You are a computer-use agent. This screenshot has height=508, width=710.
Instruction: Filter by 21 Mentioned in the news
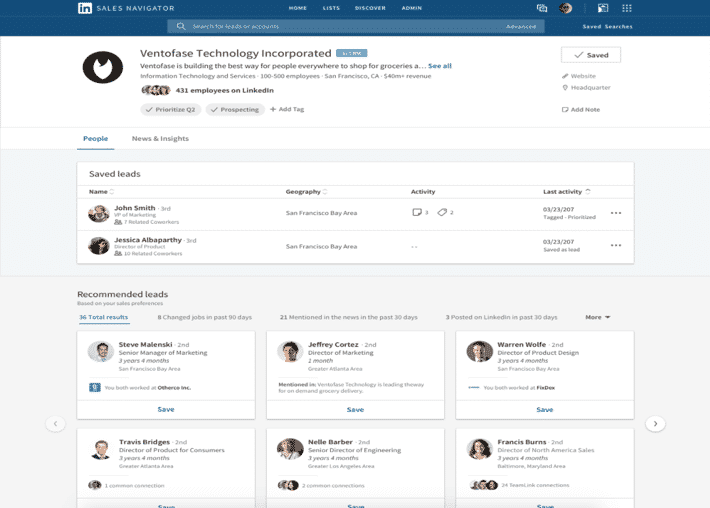(349, 317)
